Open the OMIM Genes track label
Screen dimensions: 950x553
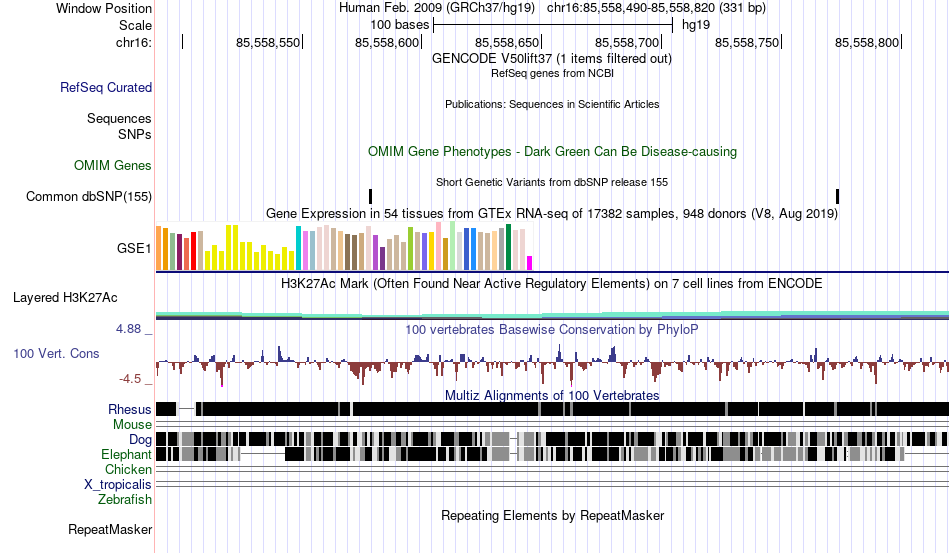pos(113,165)
